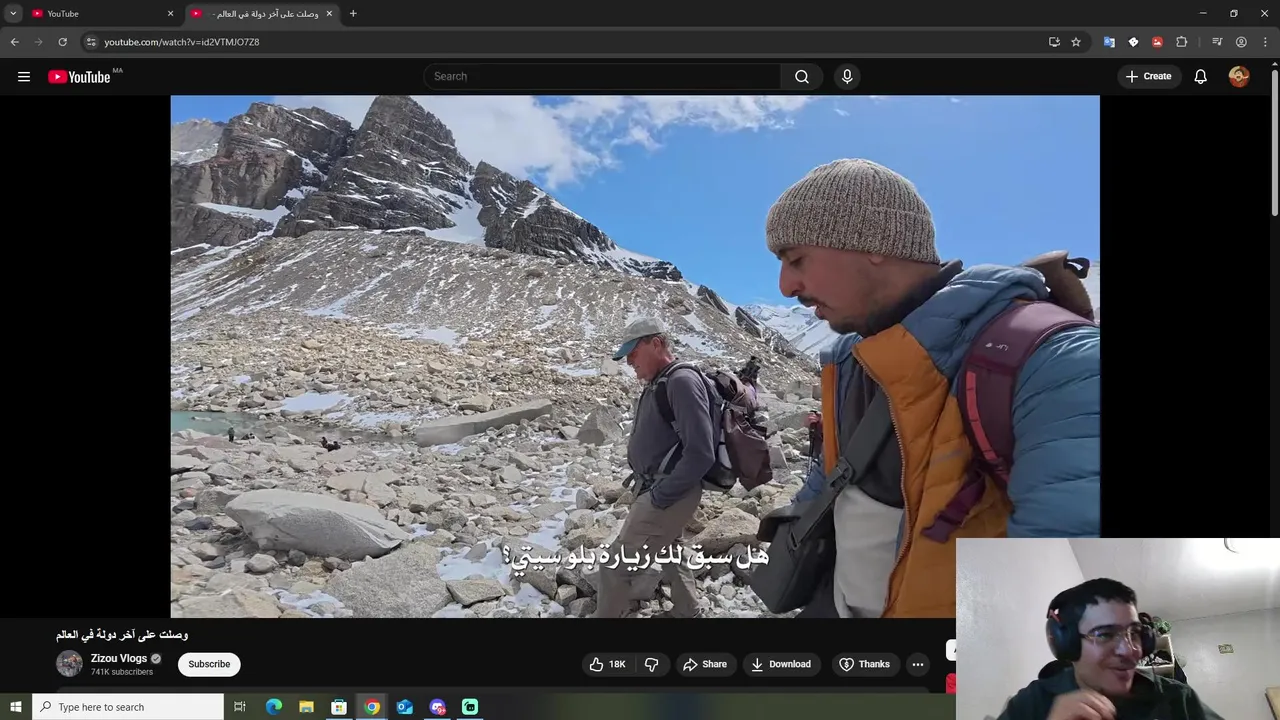Focus the YouTube Search input field

603,76
